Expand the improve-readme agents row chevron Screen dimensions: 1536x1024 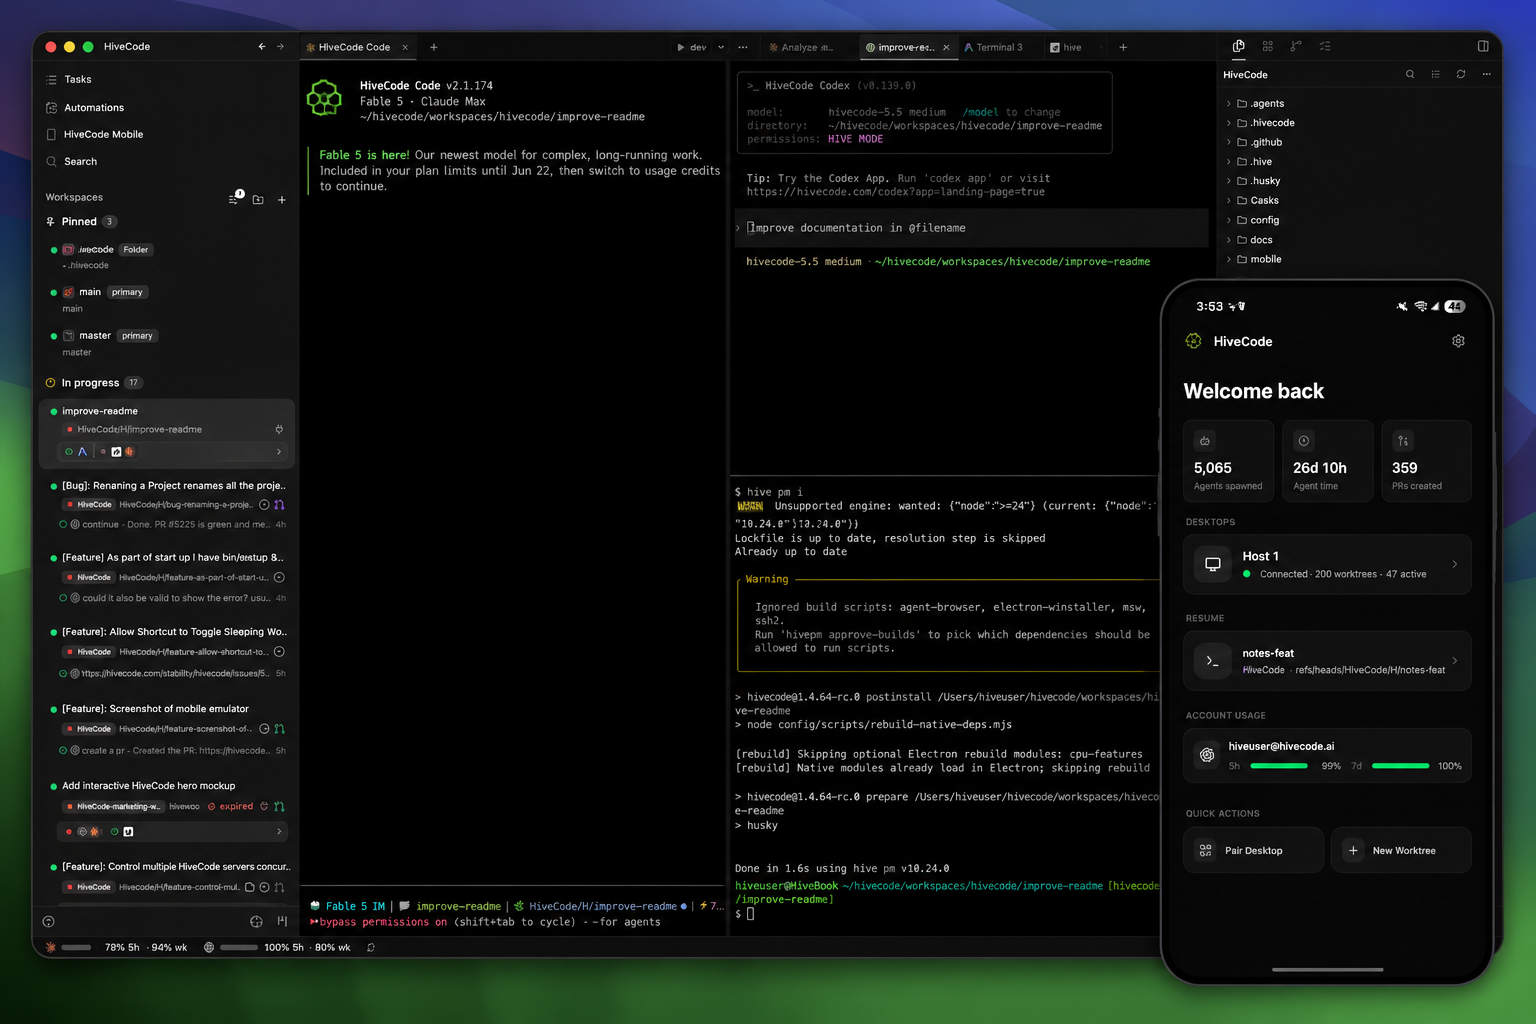[279, 452]
